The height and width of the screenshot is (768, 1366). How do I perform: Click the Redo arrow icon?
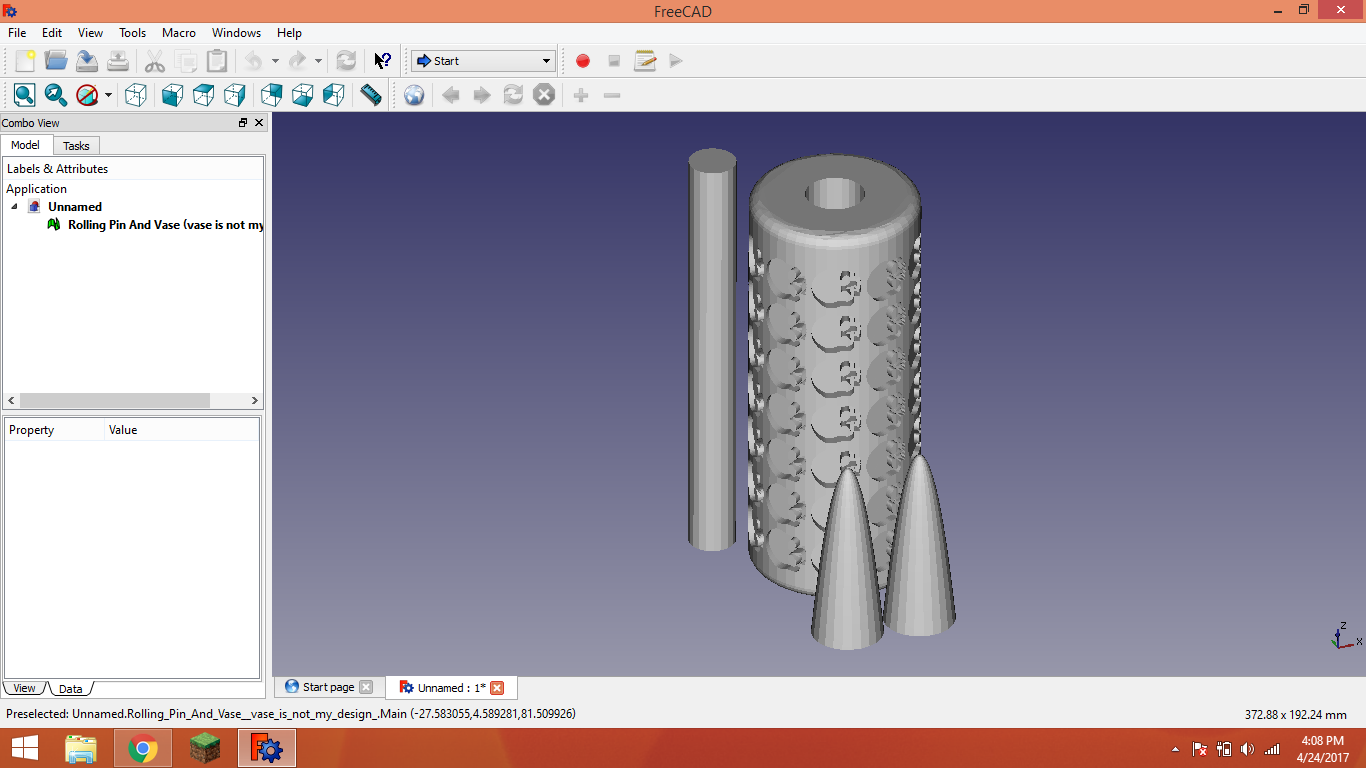pyautogui.click(x=297, y=61)
